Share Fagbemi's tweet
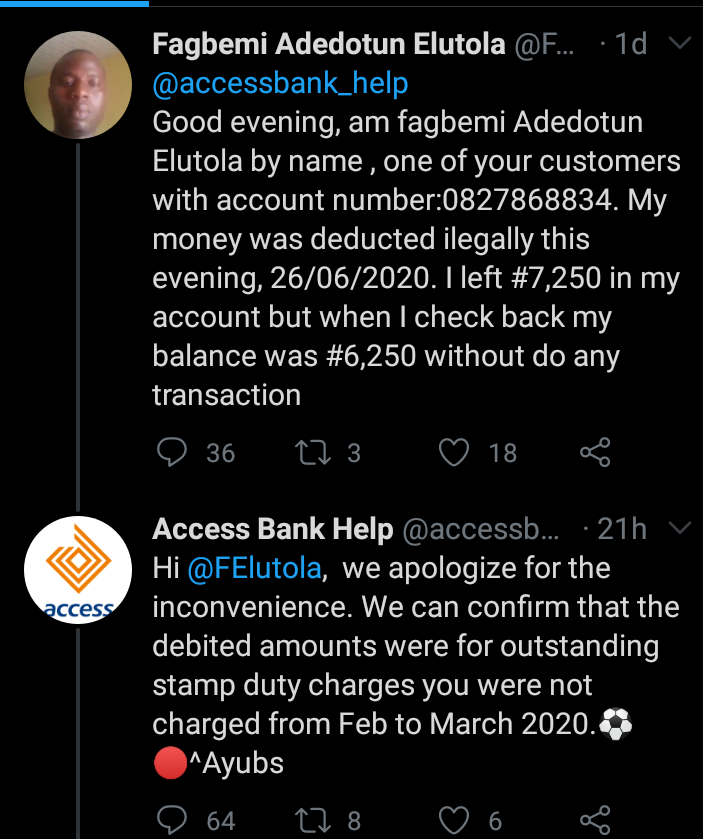The width and height of the screenshot is (703, 839). [x=595, y=453]
